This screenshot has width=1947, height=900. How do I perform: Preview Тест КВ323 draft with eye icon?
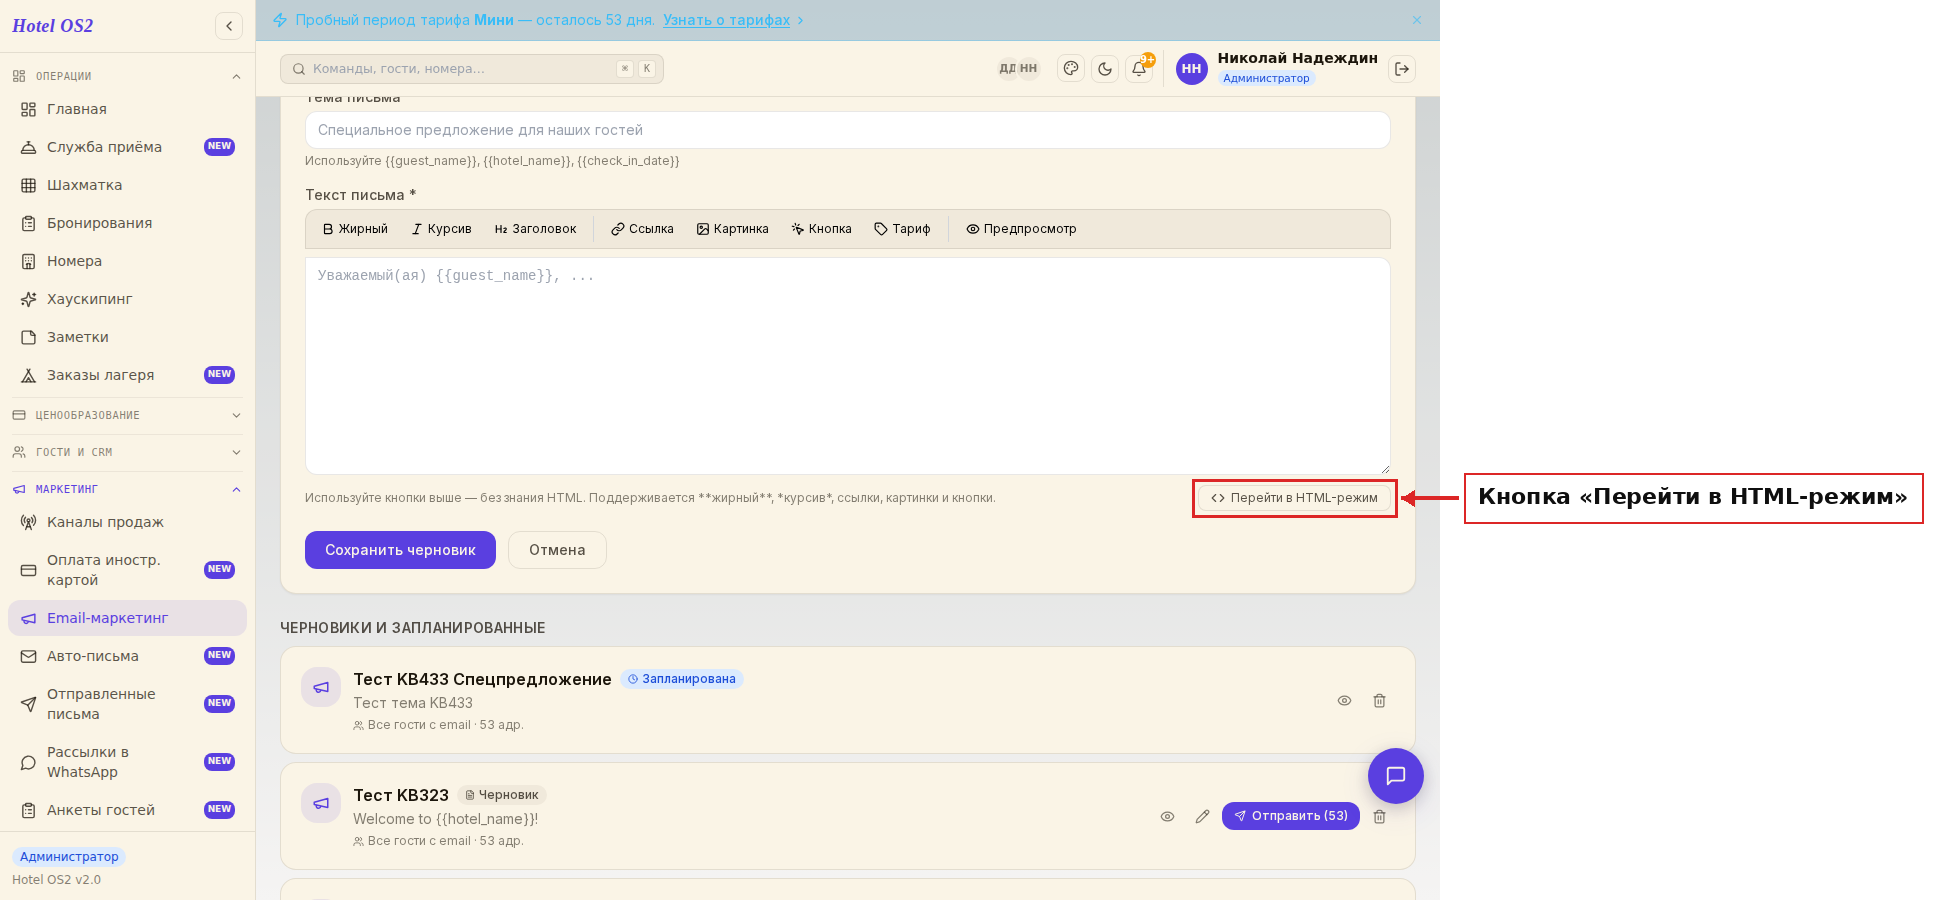click(1167, 817)
